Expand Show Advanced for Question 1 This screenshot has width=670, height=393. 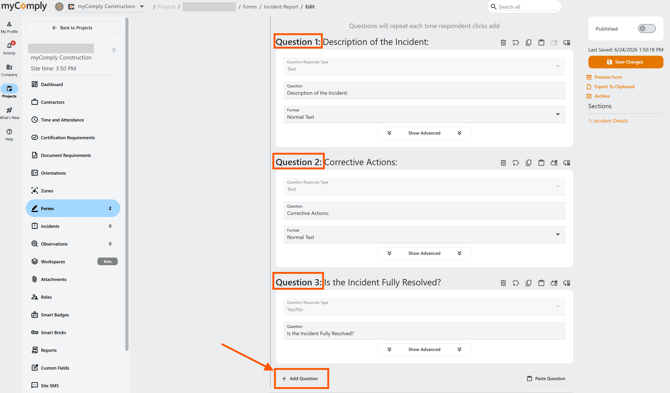(424, 133)
